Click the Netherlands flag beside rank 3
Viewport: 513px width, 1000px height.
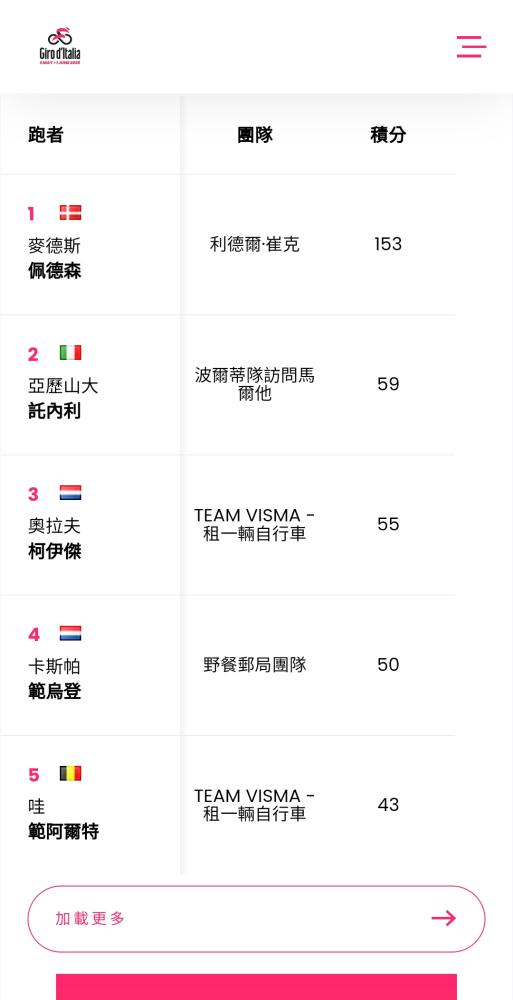(71, 493)
